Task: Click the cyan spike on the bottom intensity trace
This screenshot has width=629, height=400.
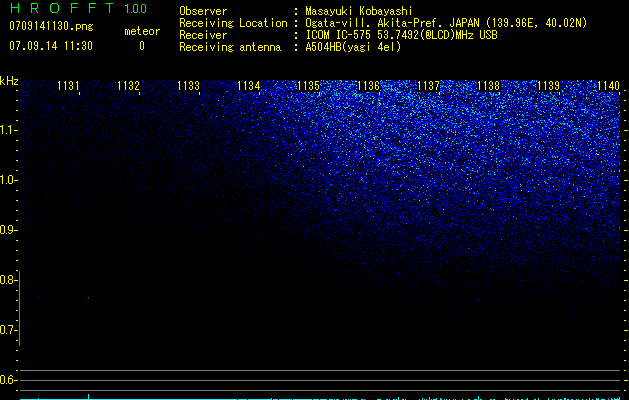Action: click(88, 396)
